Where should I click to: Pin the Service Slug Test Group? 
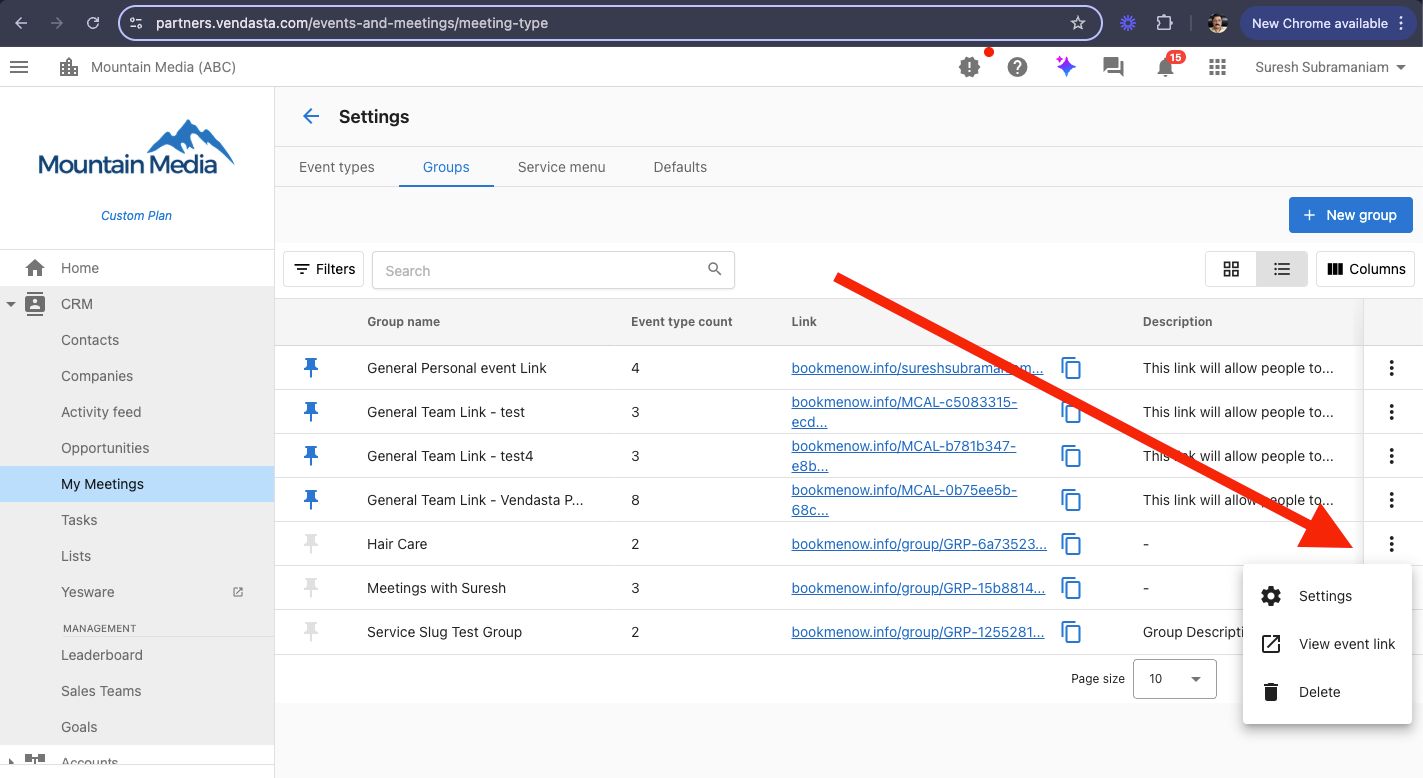tap(311, 632)
